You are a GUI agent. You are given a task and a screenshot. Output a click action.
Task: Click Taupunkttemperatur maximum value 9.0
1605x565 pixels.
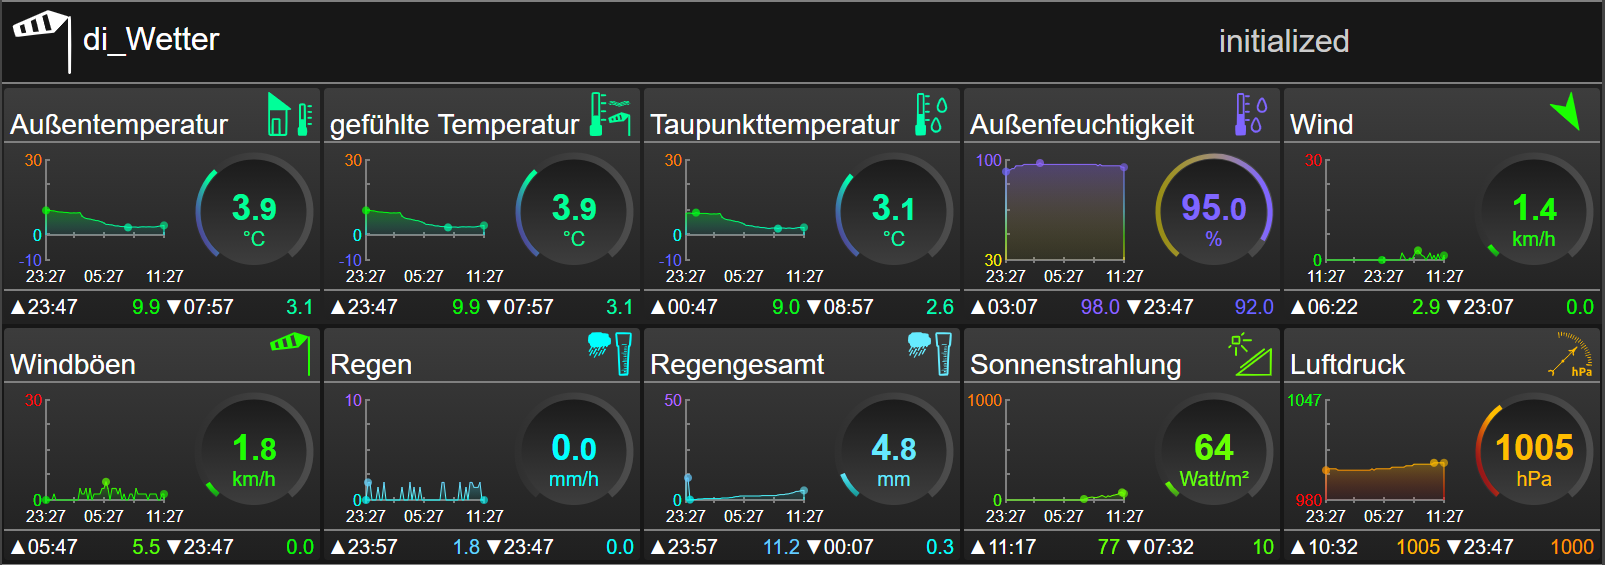(786, 307)
